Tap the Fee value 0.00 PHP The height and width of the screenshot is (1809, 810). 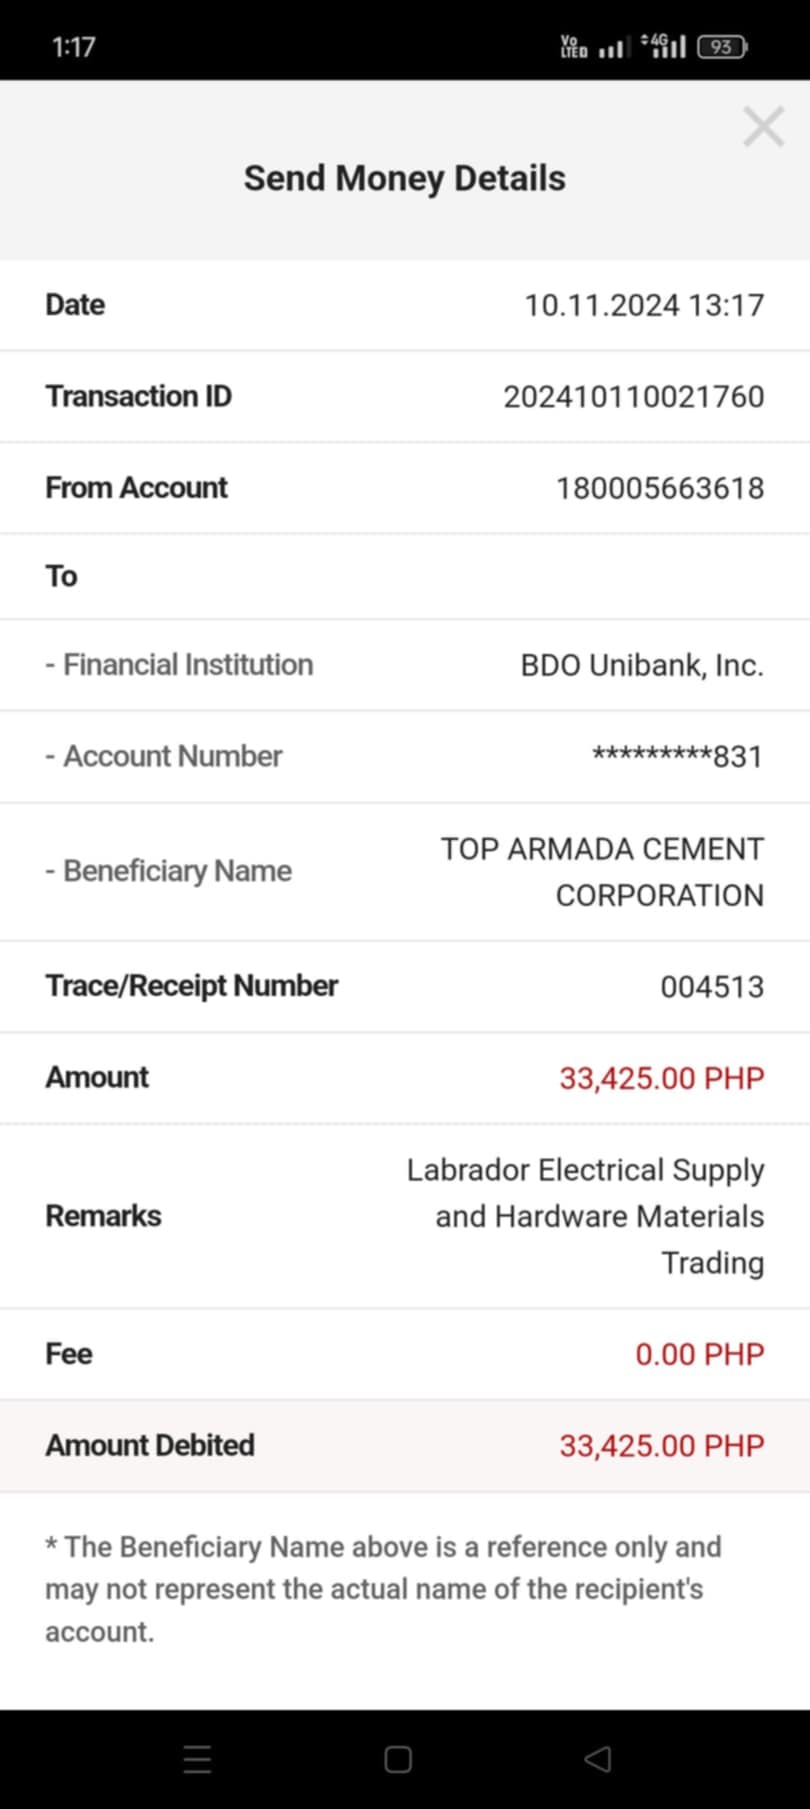click(x=699, y=1354)
